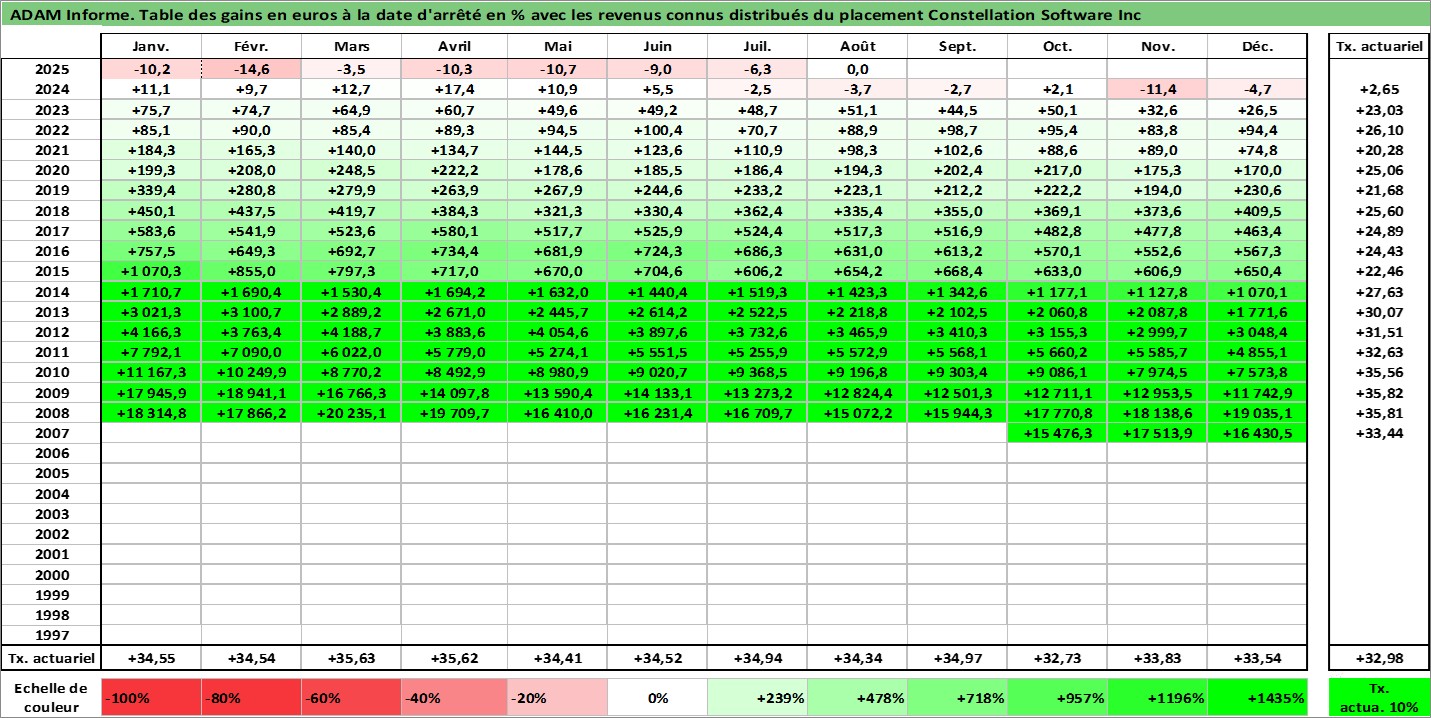
Task: Select the +239% light green swatch
Action: coord(757,697)
